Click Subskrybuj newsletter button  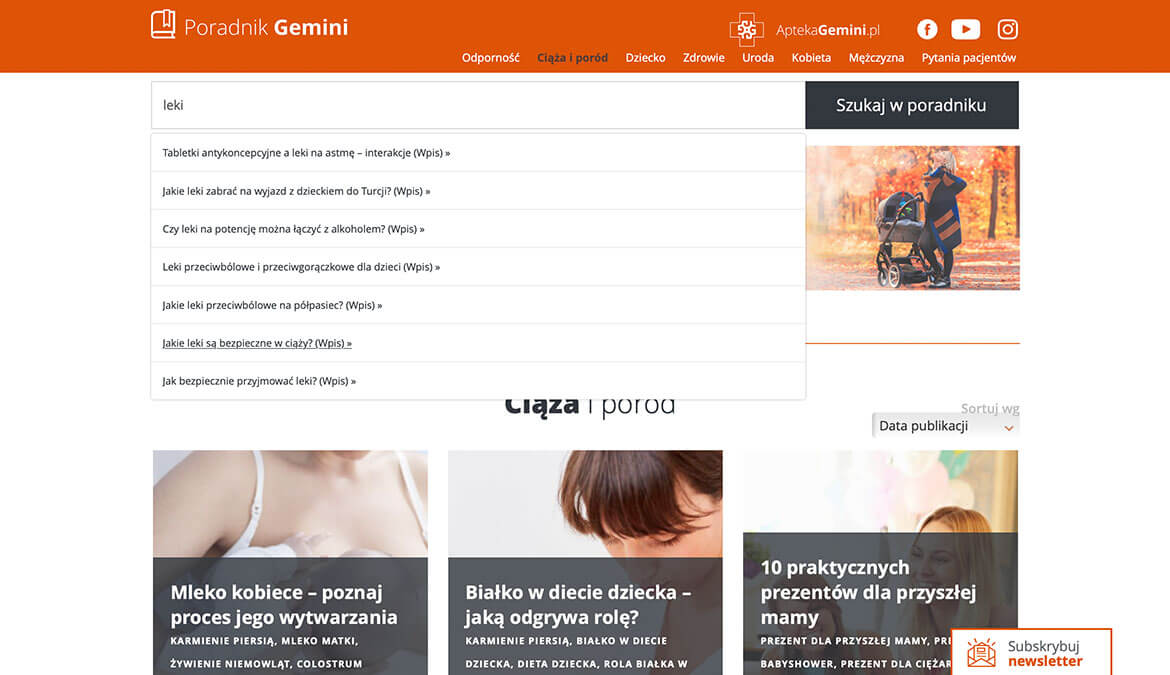[x=1044, y=653]
